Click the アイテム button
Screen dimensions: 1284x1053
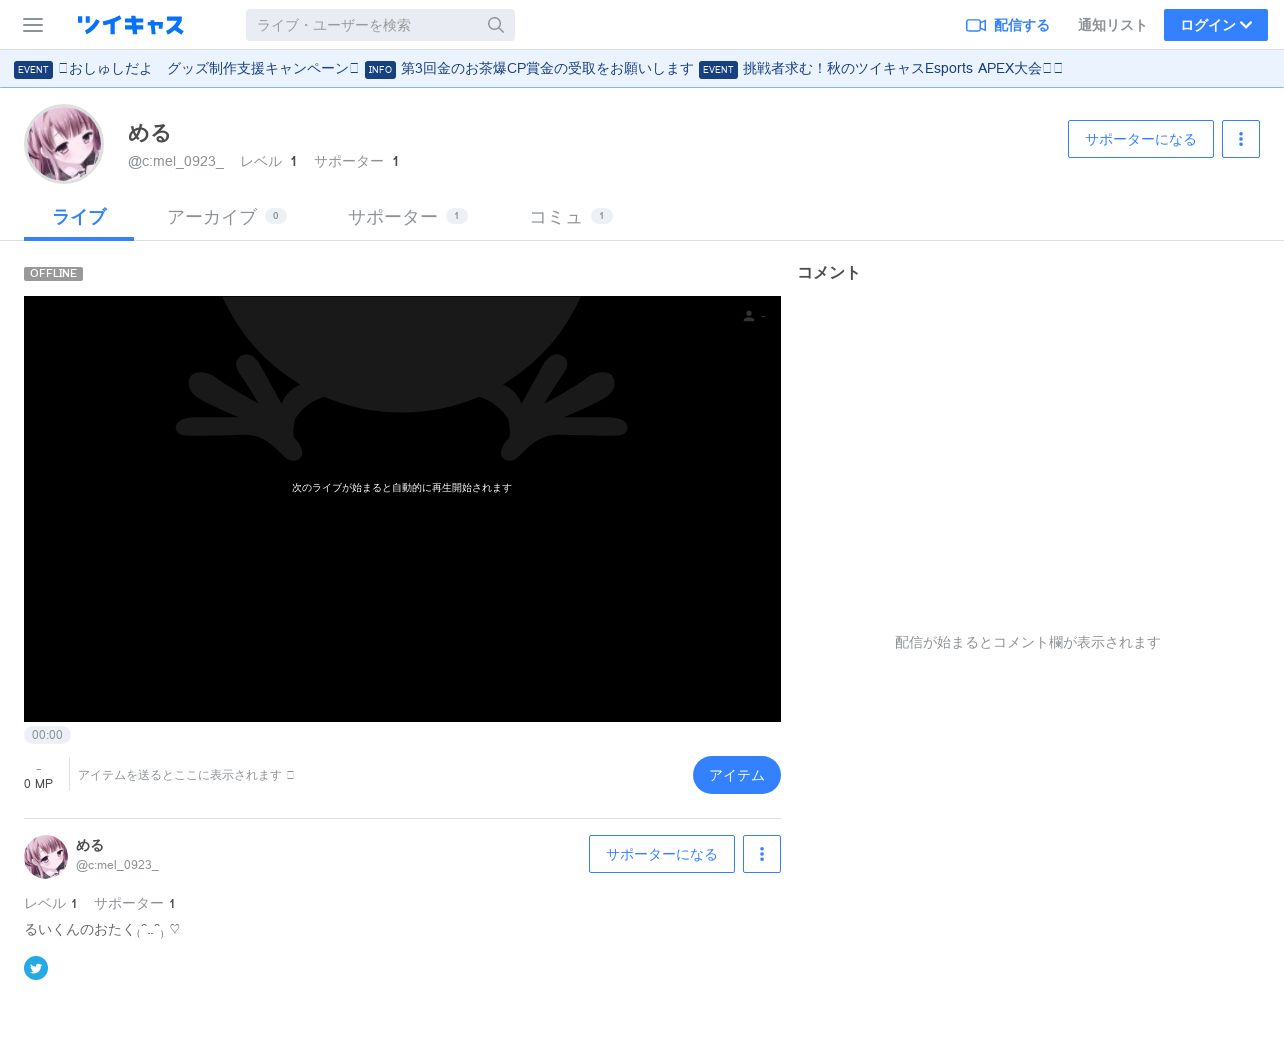pos(737,775)
